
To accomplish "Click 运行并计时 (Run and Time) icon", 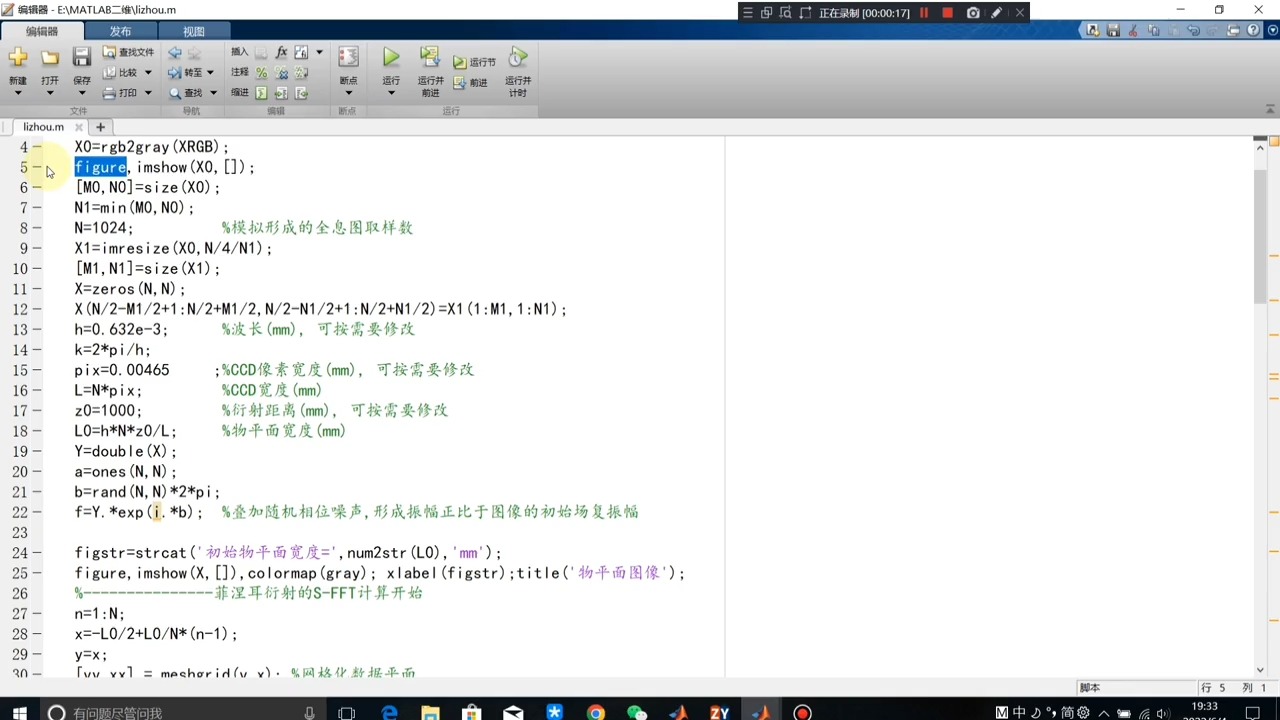I will coord(518,57).
